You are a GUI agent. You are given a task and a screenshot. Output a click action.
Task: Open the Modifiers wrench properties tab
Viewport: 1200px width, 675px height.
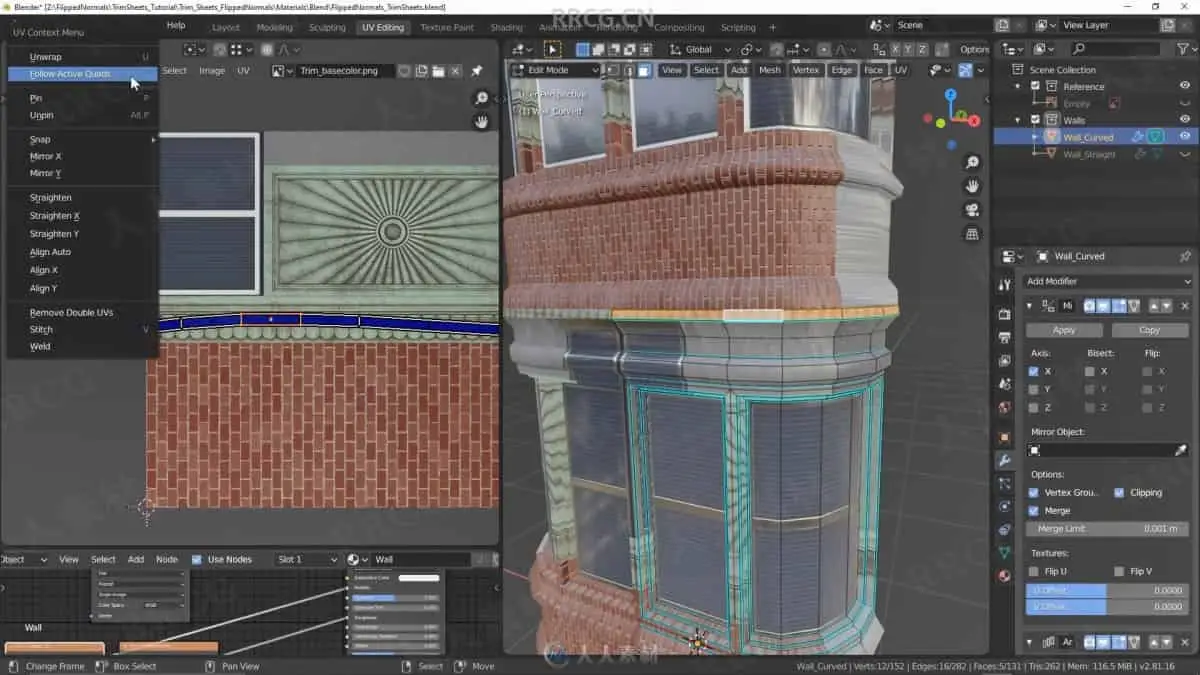coord(1005,460)
